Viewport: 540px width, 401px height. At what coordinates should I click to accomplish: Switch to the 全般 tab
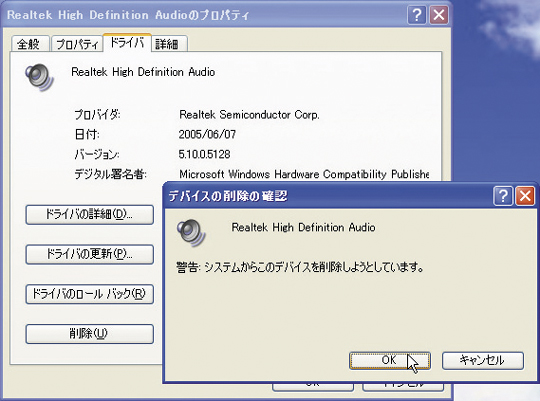(30, 44)
